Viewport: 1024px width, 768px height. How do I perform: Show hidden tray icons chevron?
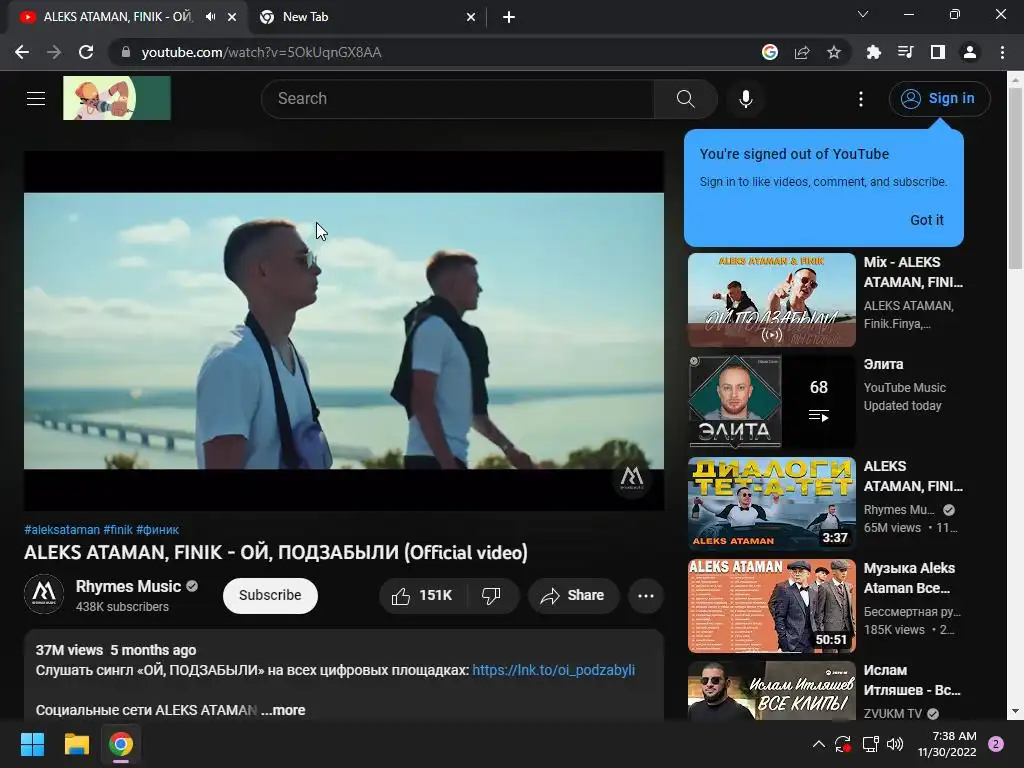tap(818, 744)
